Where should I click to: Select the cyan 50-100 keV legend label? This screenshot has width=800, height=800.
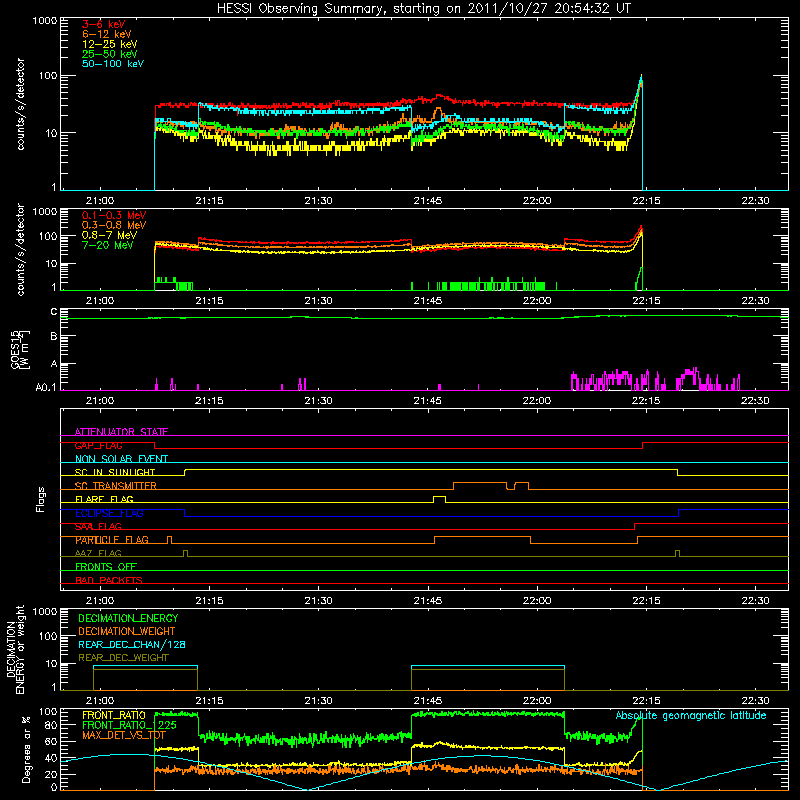tap(113, 64)
